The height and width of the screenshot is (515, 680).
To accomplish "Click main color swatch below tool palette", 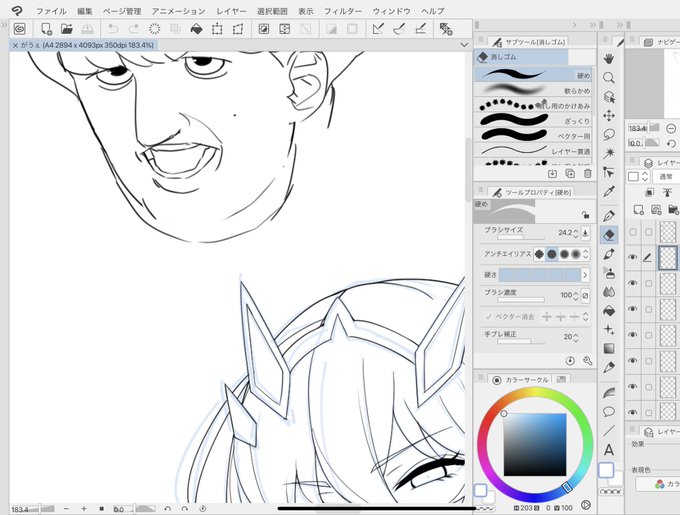I will (x=606, y=470).
